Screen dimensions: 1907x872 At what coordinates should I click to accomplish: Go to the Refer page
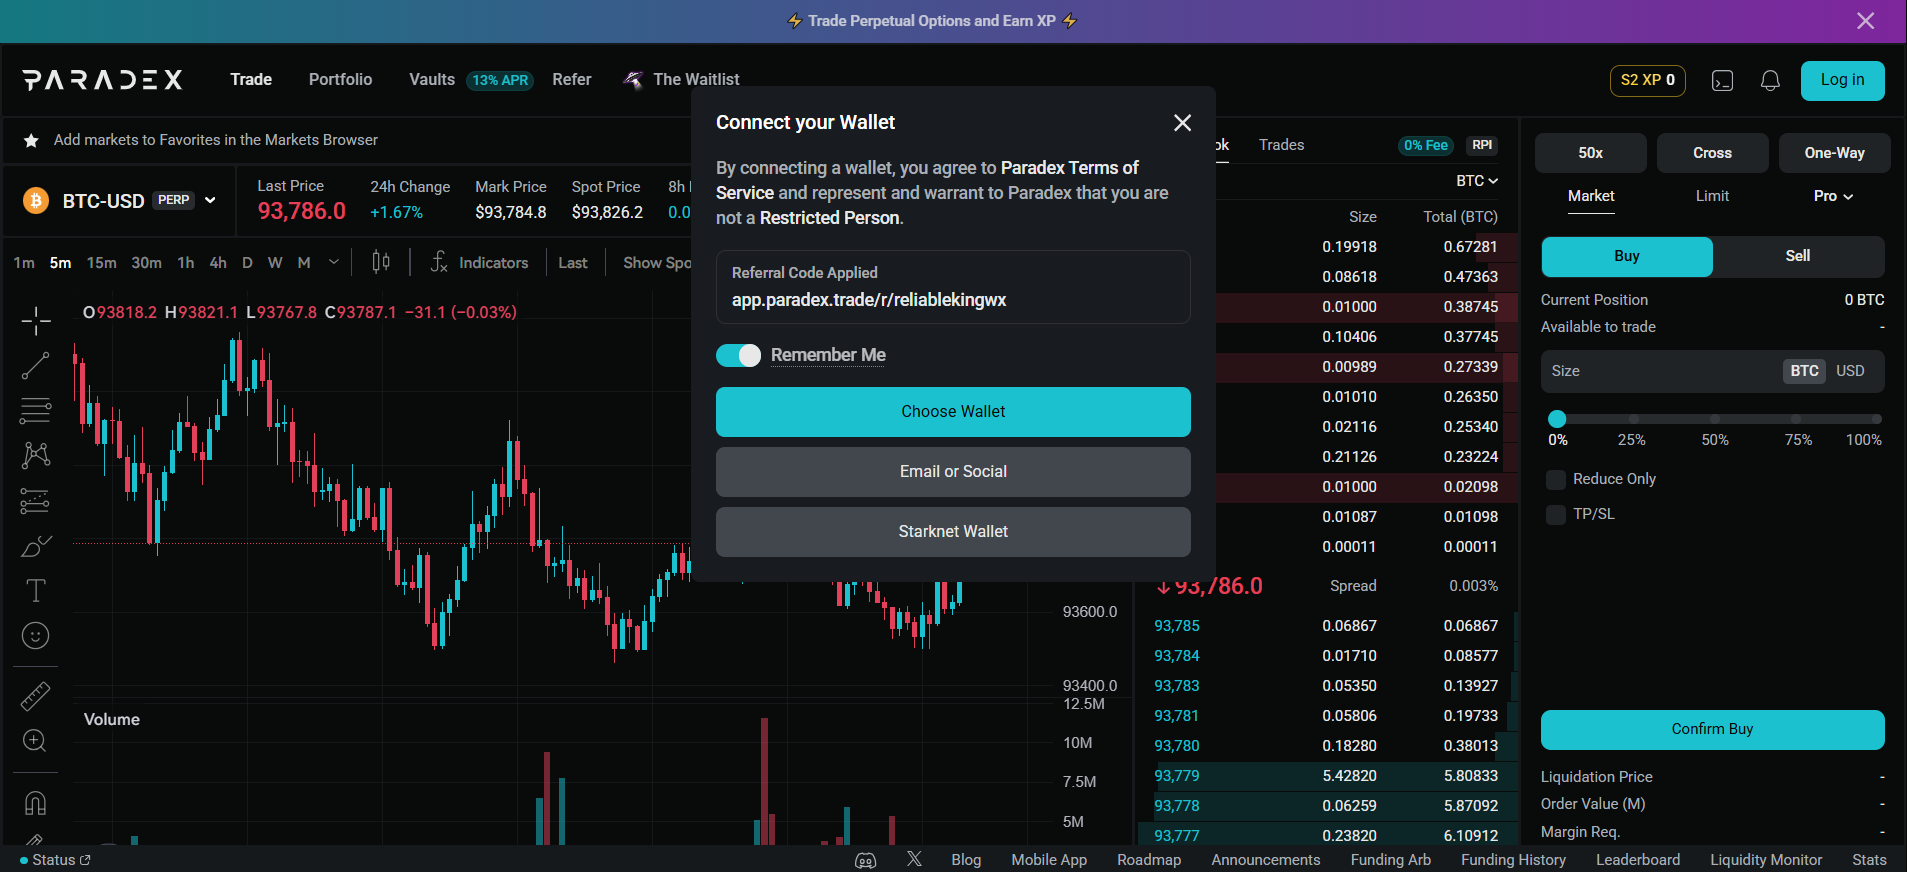click(572, 80)
